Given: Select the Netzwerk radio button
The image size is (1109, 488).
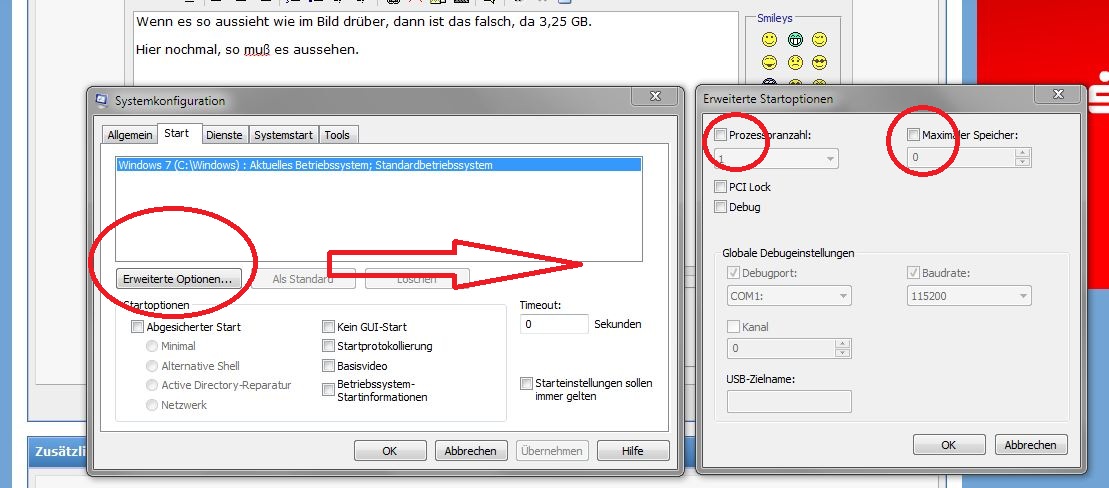Looking at the screenshot, I should (151, 405).
